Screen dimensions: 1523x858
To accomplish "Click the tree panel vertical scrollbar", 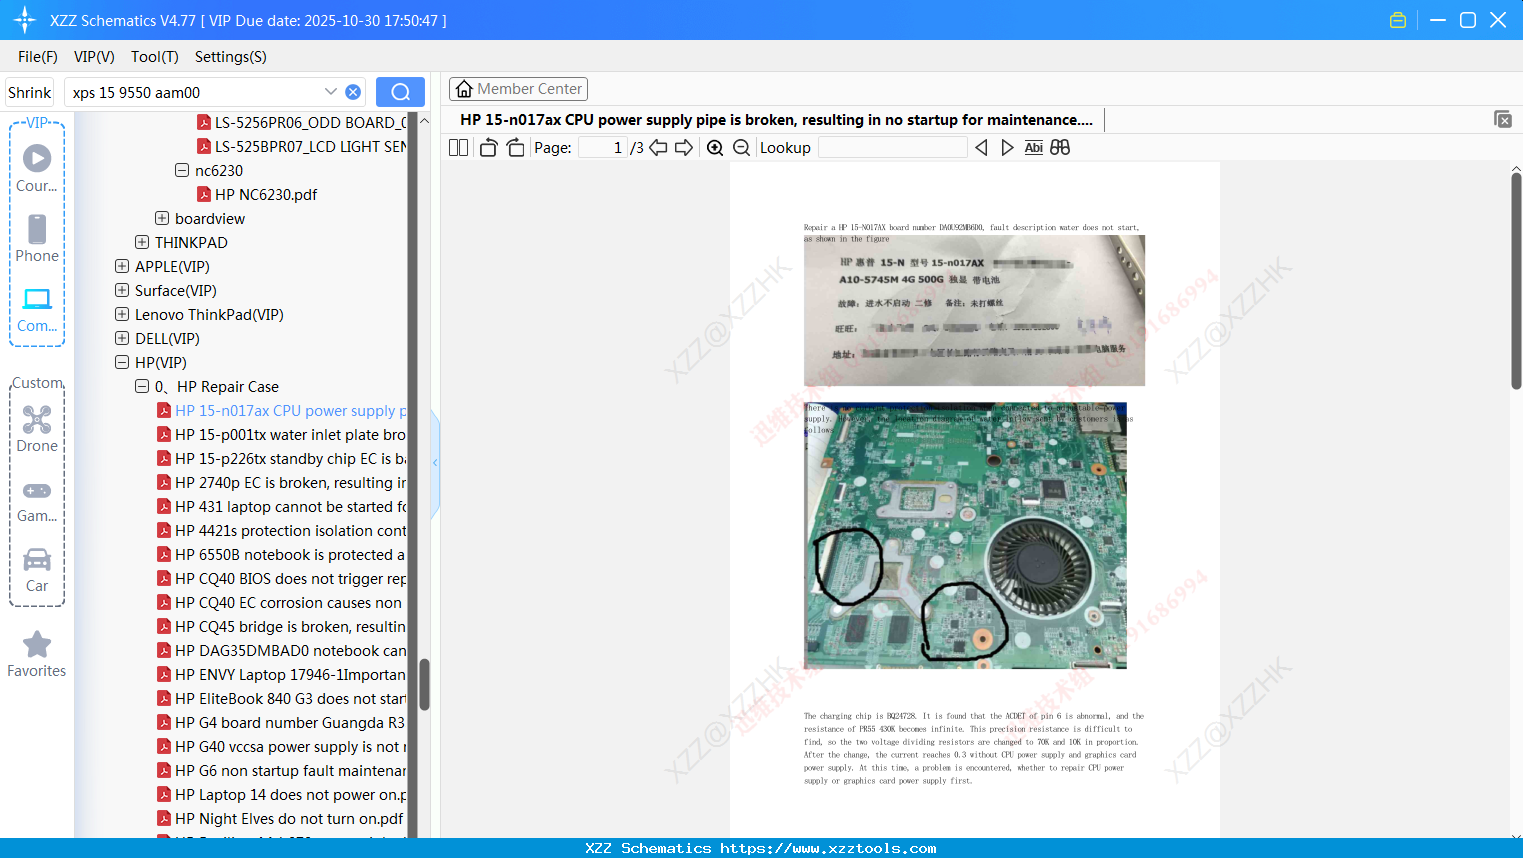I will point(424,684).
